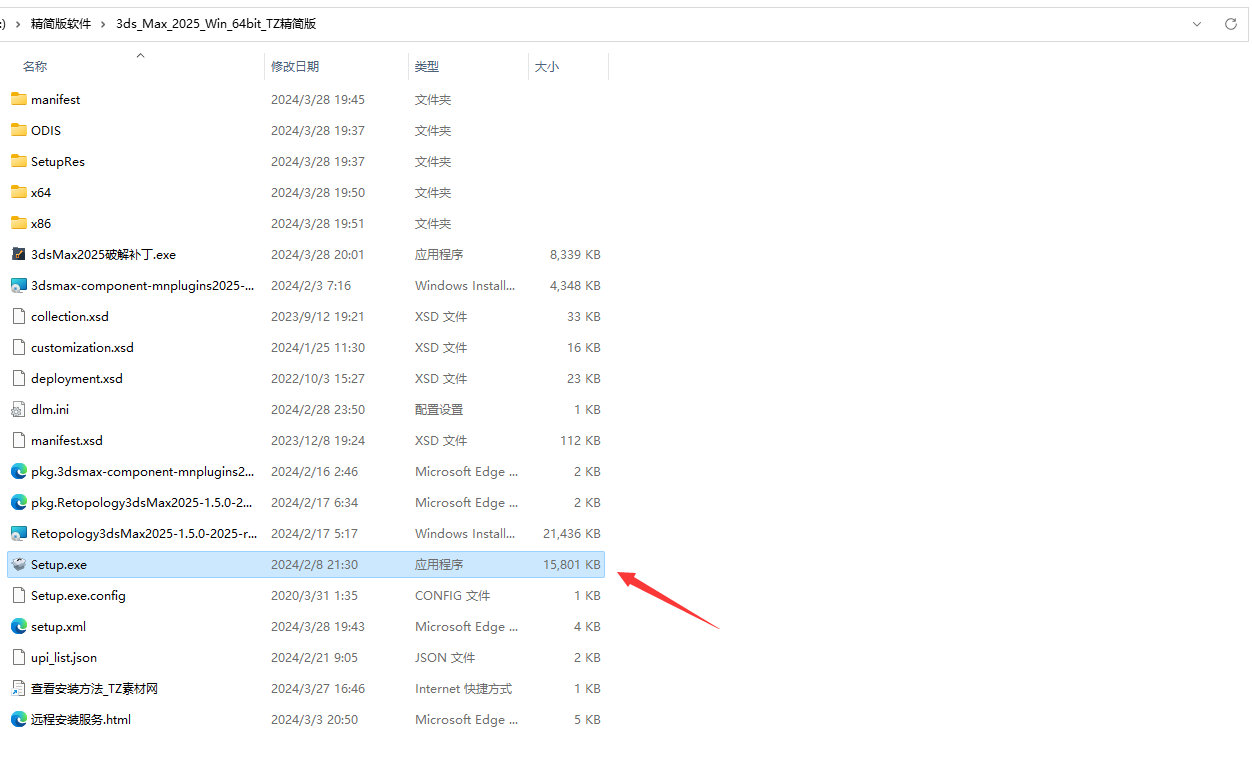The height and width of the screenshot is (761, 1252).
Task: Click the Edge icon of pkg.Retopology3dsMax2025 file
Action: click(x=18, y=502)
